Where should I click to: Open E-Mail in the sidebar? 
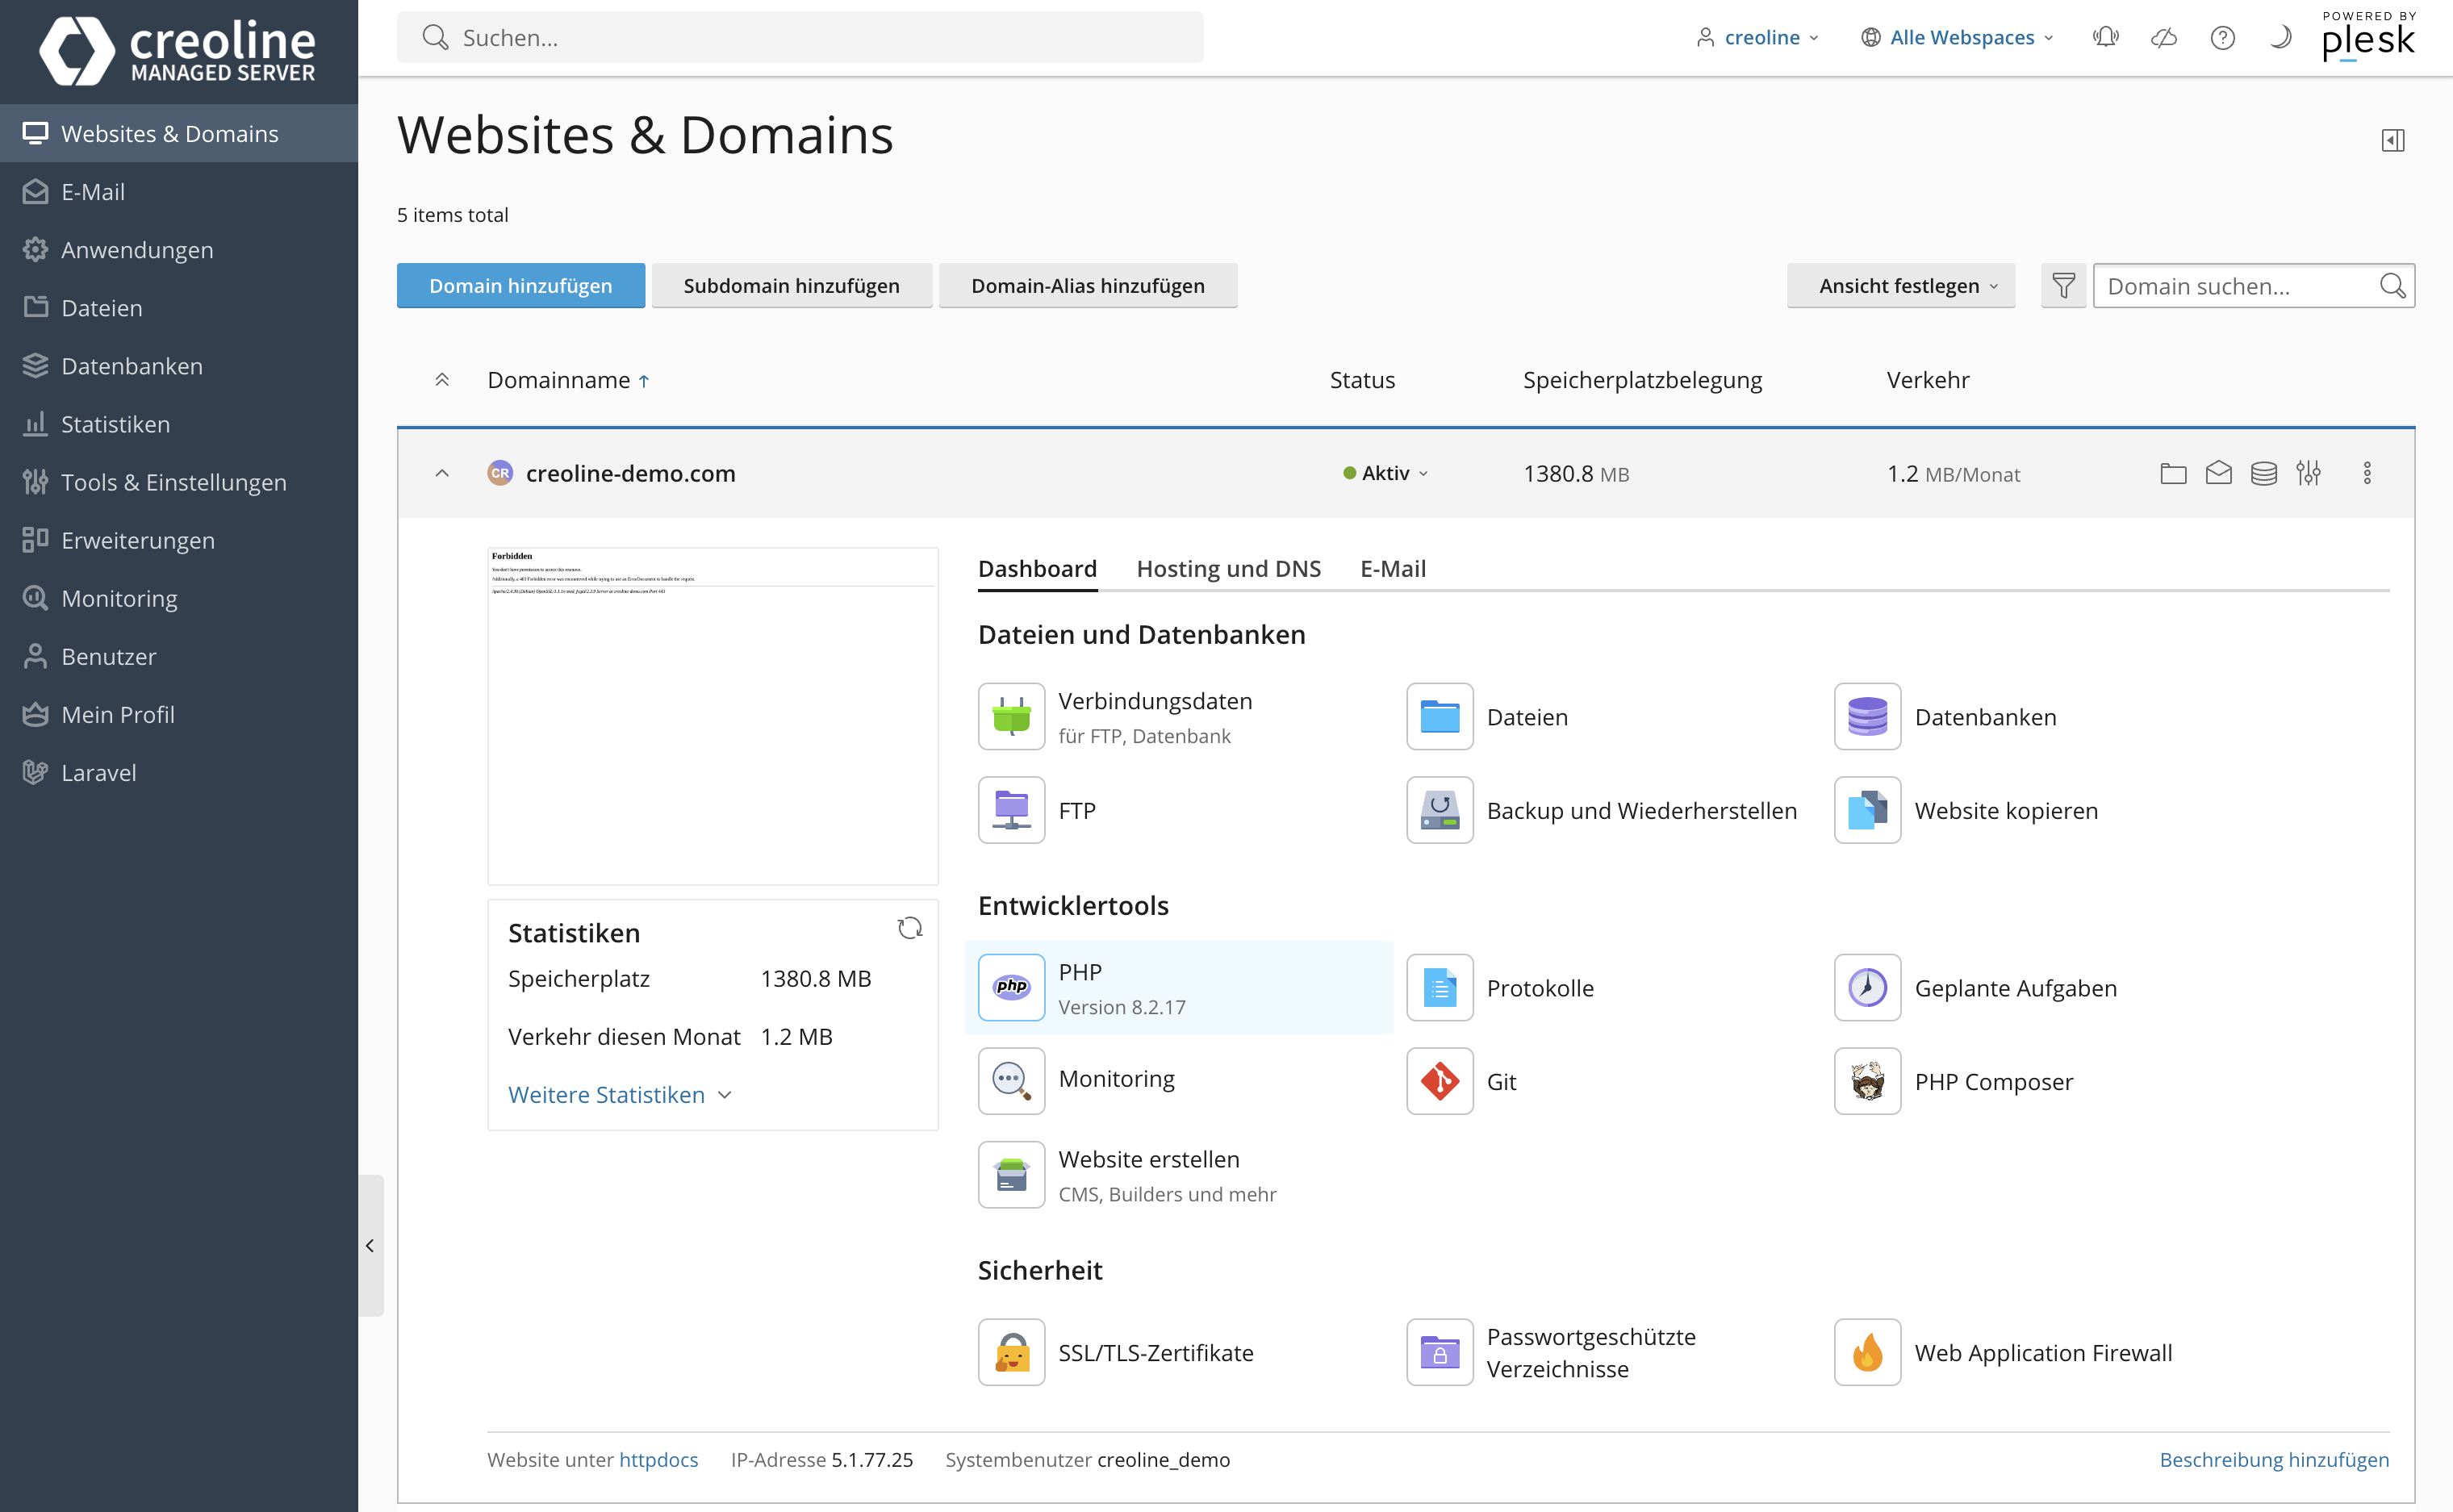tap(179, 192)
